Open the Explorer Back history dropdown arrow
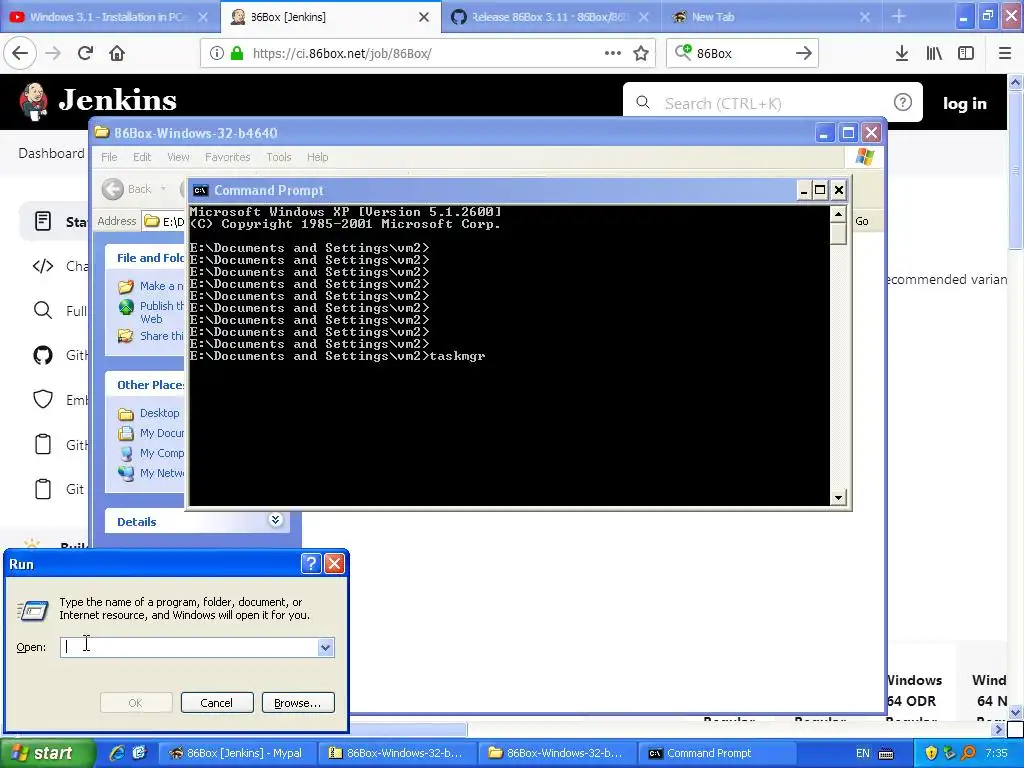The height and width of the screenshot is (768, 1024). coord(163,189)
